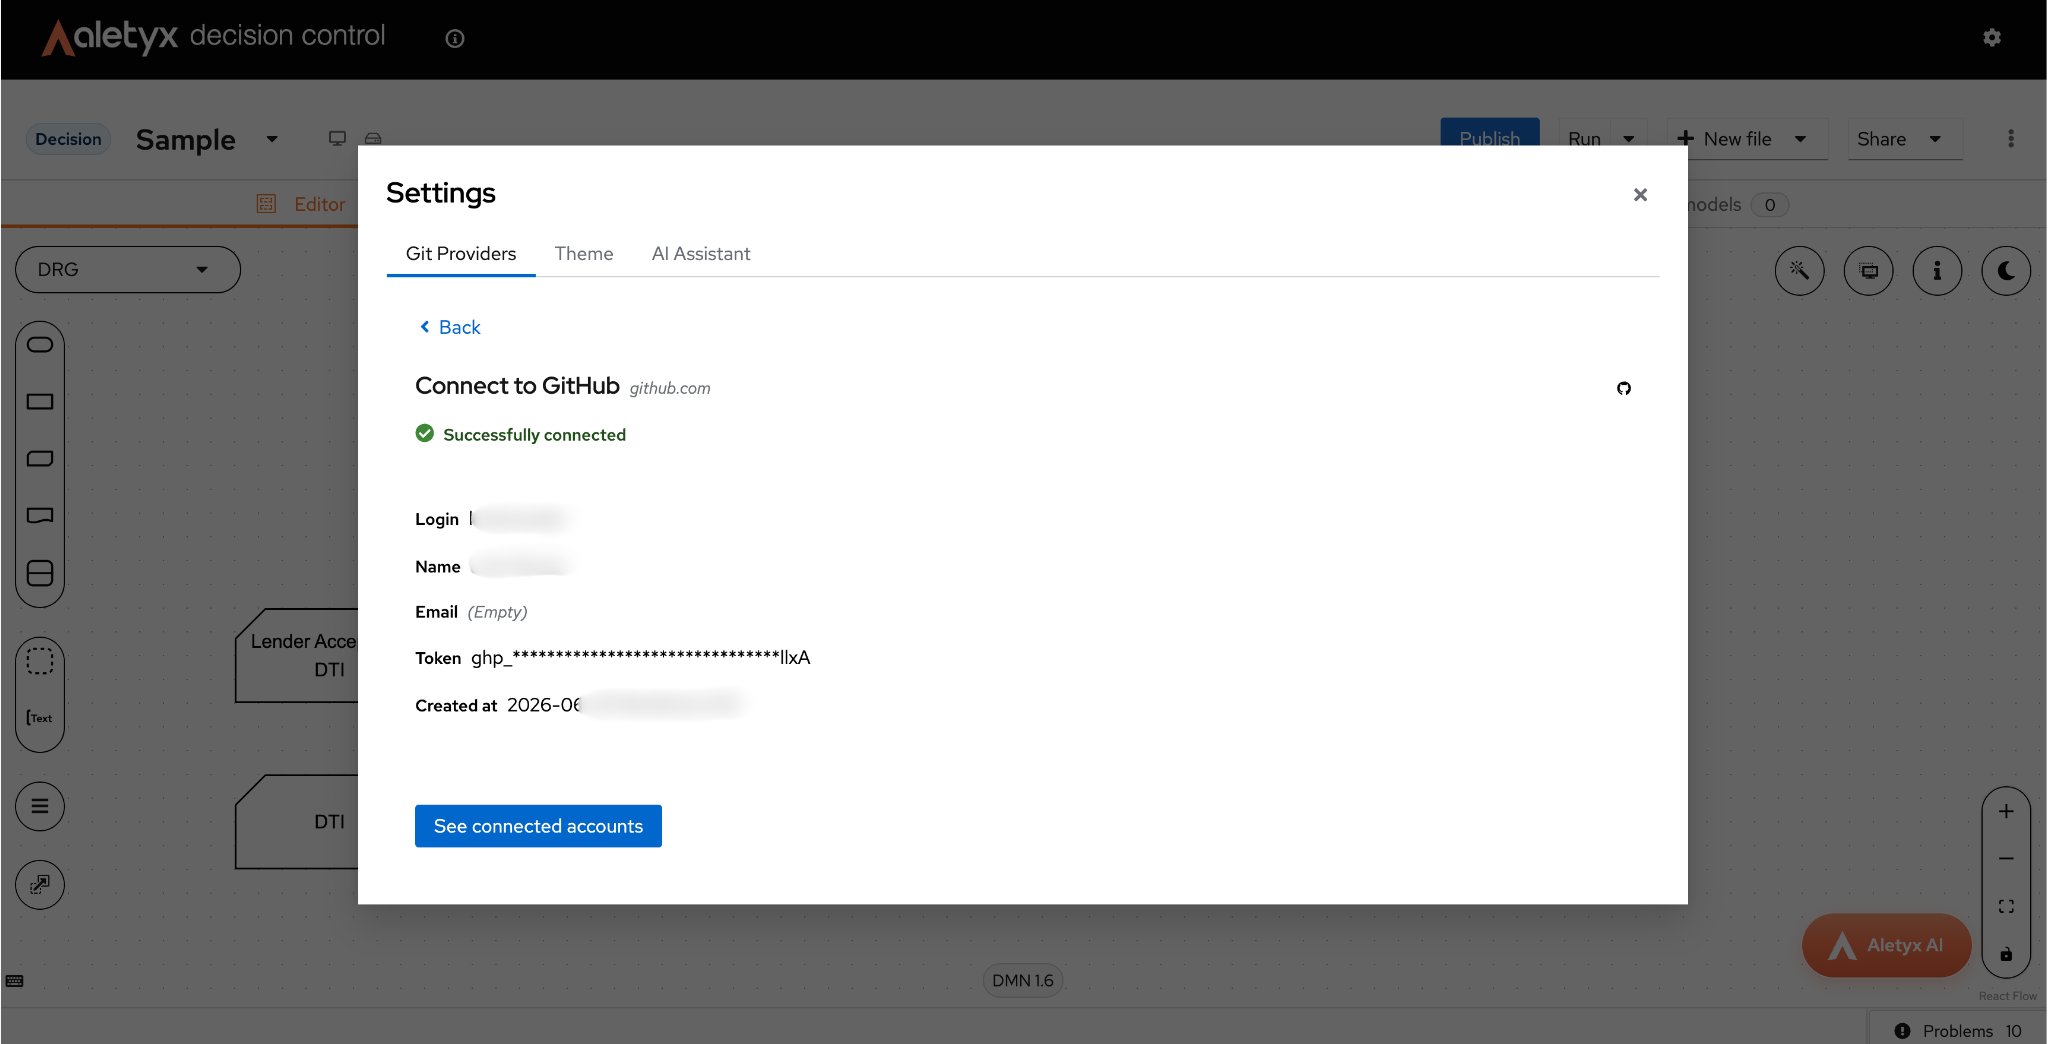This screenshot has height=1044, width=2048.
Task: Click the desktop monitor icon near Sample
Action: point(337,138)
